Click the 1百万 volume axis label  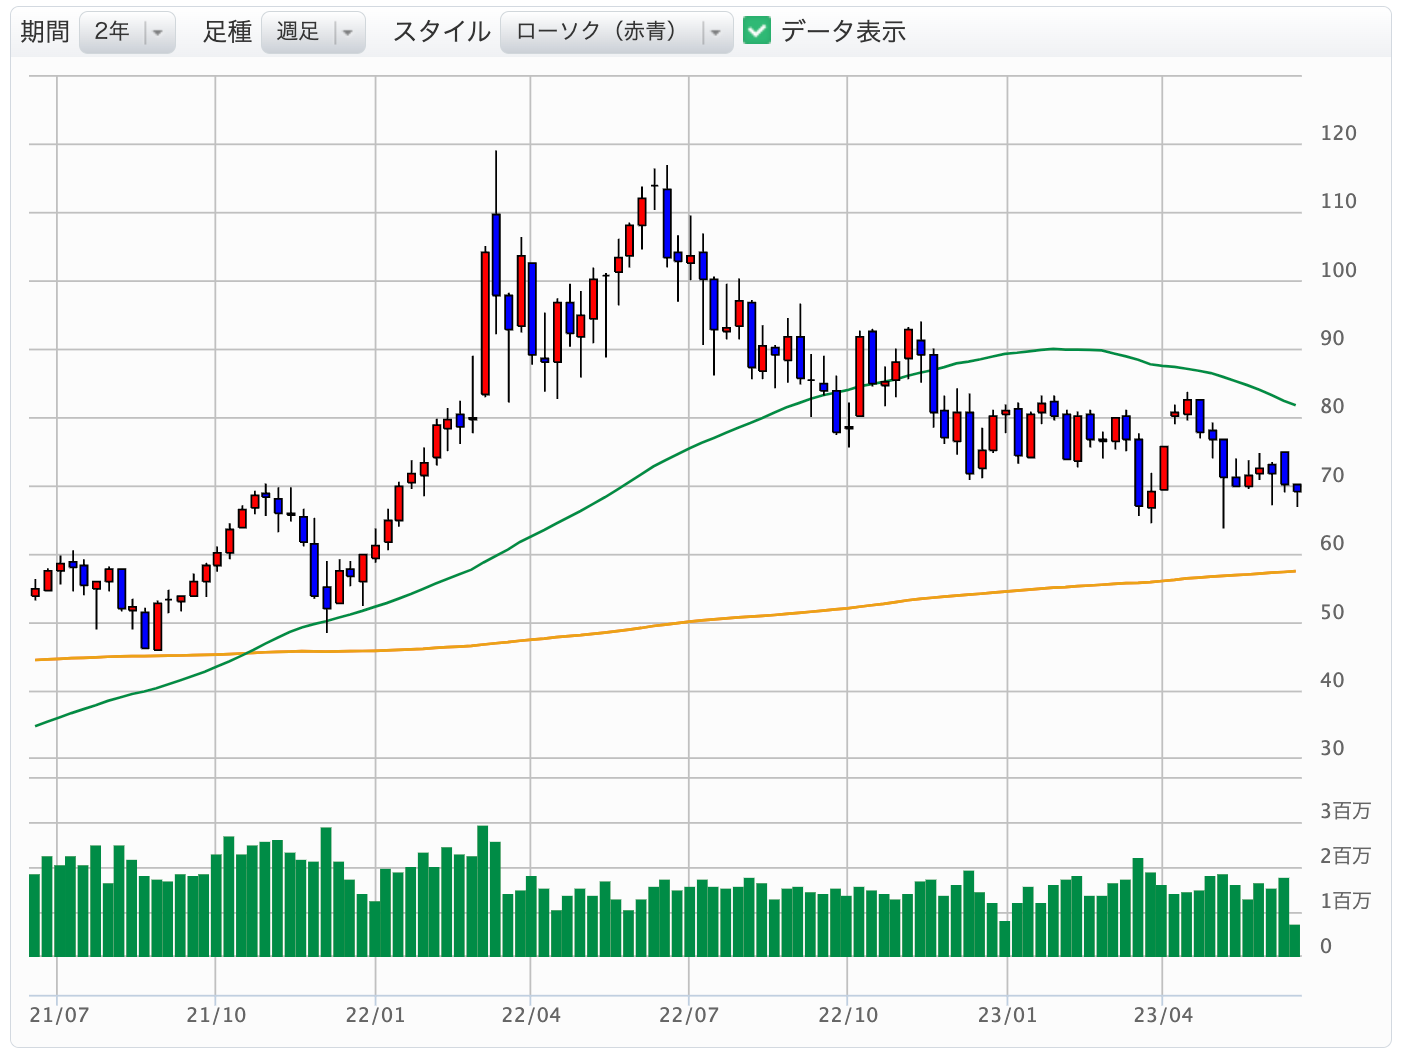pyautogui.click(x=1345, y=901)
